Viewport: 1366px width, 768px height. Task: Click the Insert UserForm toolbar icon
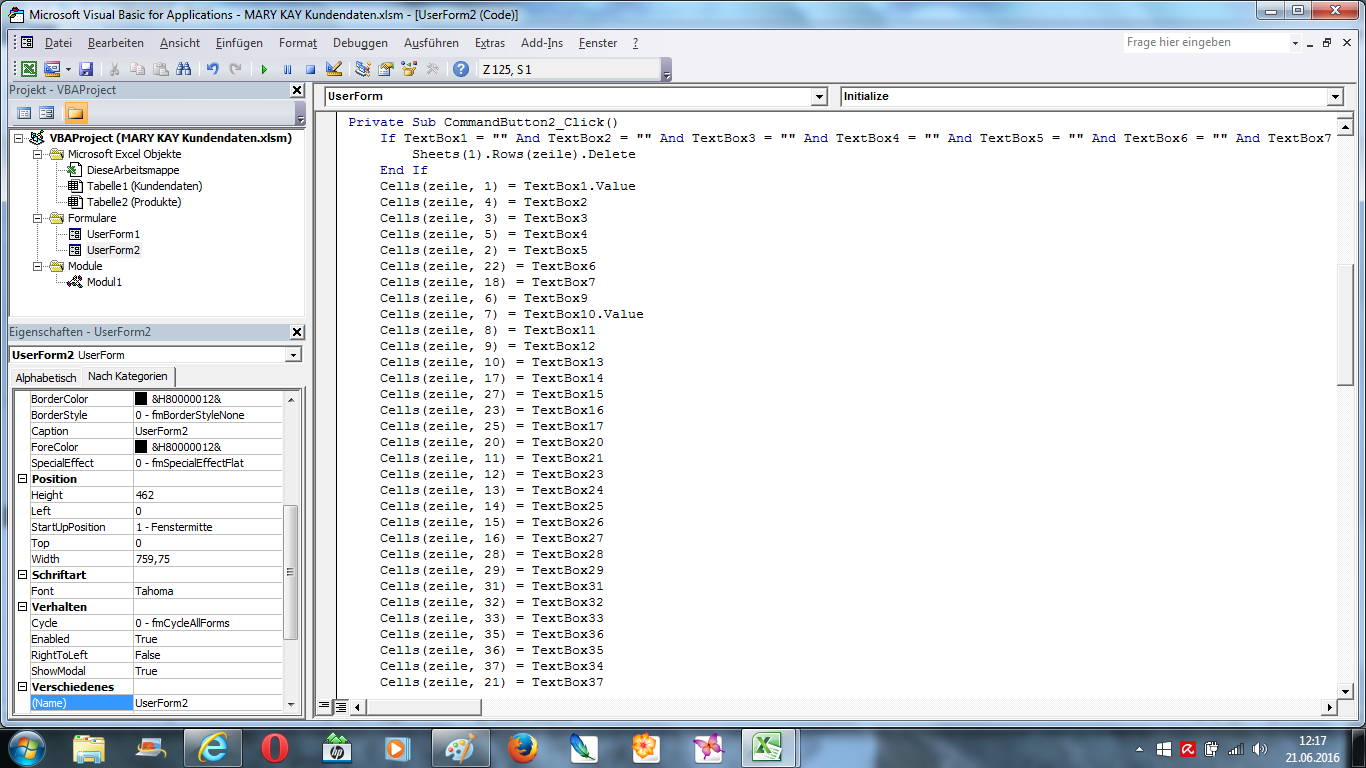coord(52,69)
